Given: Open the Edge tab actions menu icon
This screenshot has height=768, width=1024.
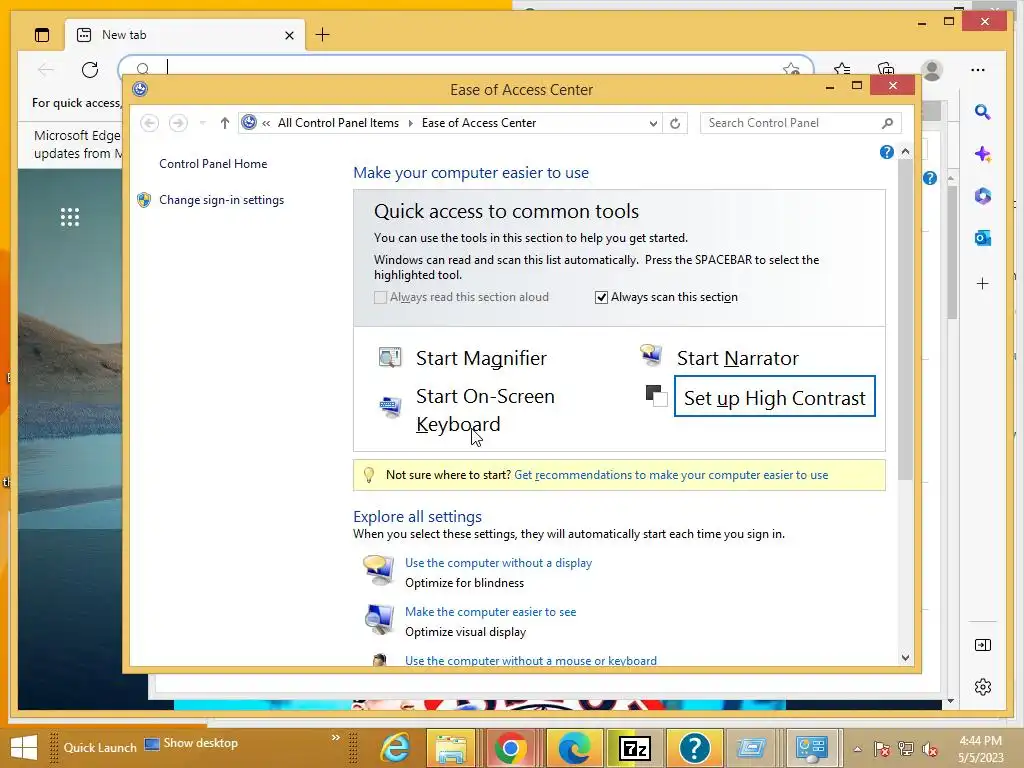Looking at the screenshot, I should (42, 35).
